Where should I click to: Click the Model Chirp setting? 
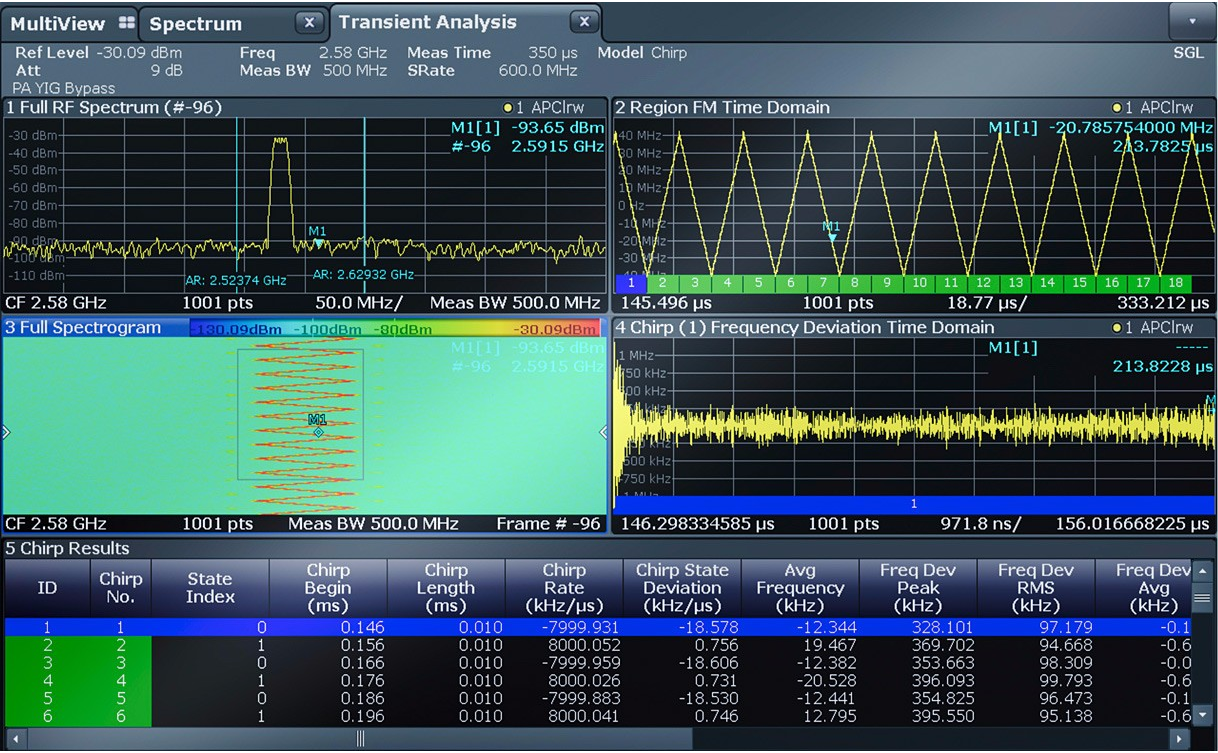(x=643, y=53)
